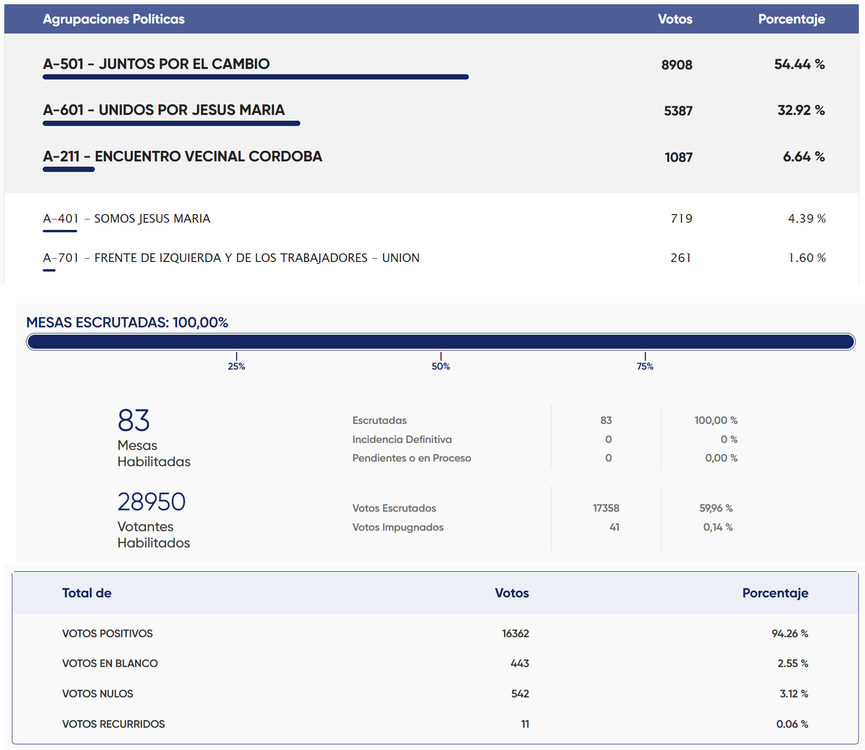
Task: Click the 50% marker below the progress bar
Action: [x=441, y=366]
